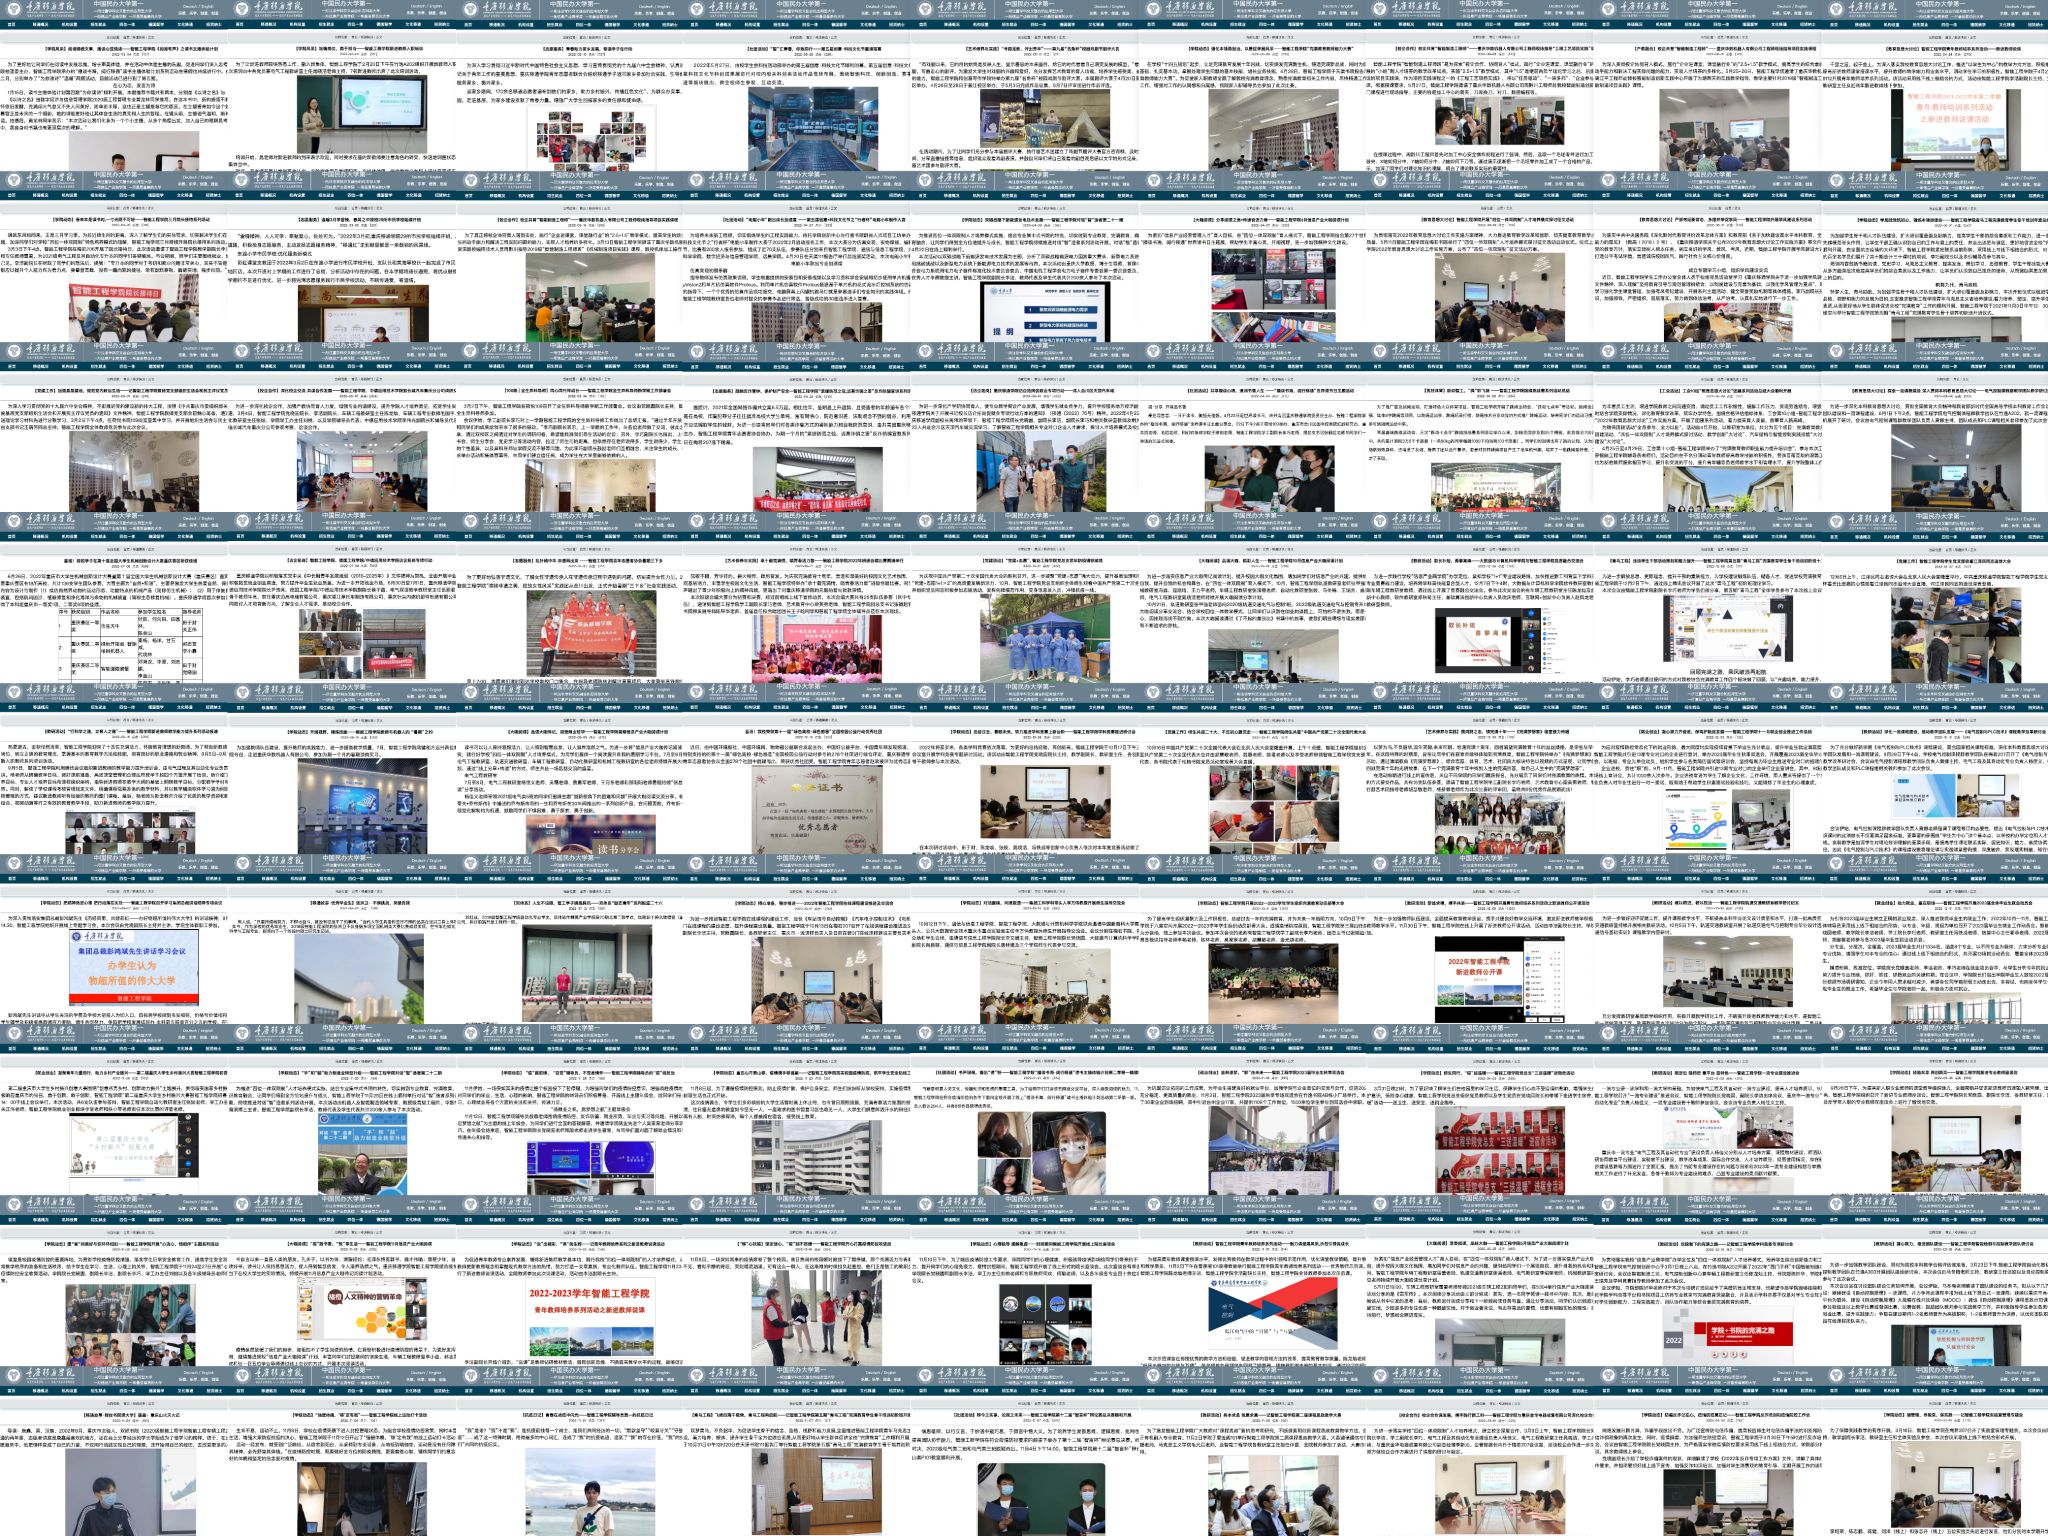Image resolution: width=2048 pixels, height=1536 pixels.
Task: Click the school emblem above the 接待日 article
Action: [x=16, y=180]
